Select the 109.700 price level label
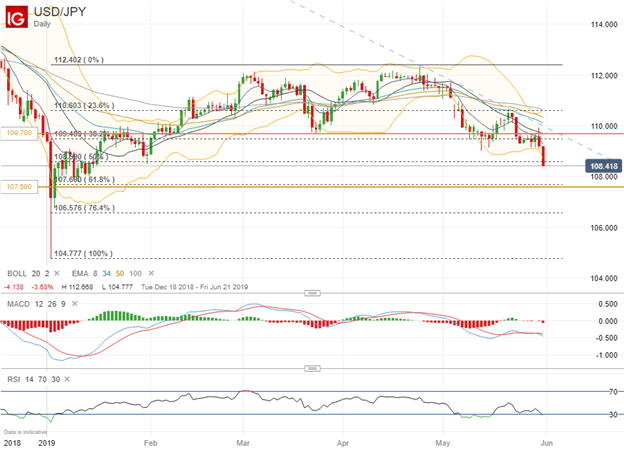 19,133
